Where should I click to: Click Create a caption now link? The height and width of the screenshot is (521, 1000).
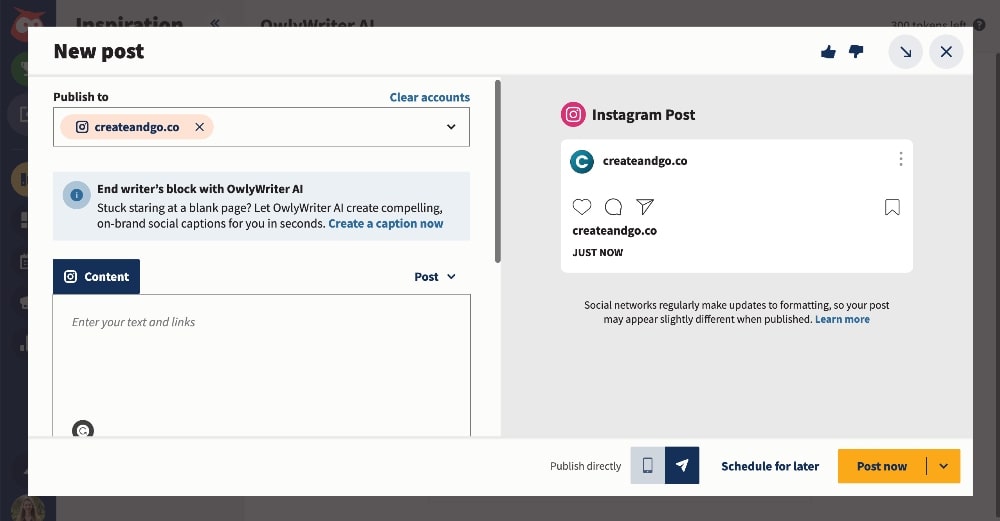coord(385,224)
